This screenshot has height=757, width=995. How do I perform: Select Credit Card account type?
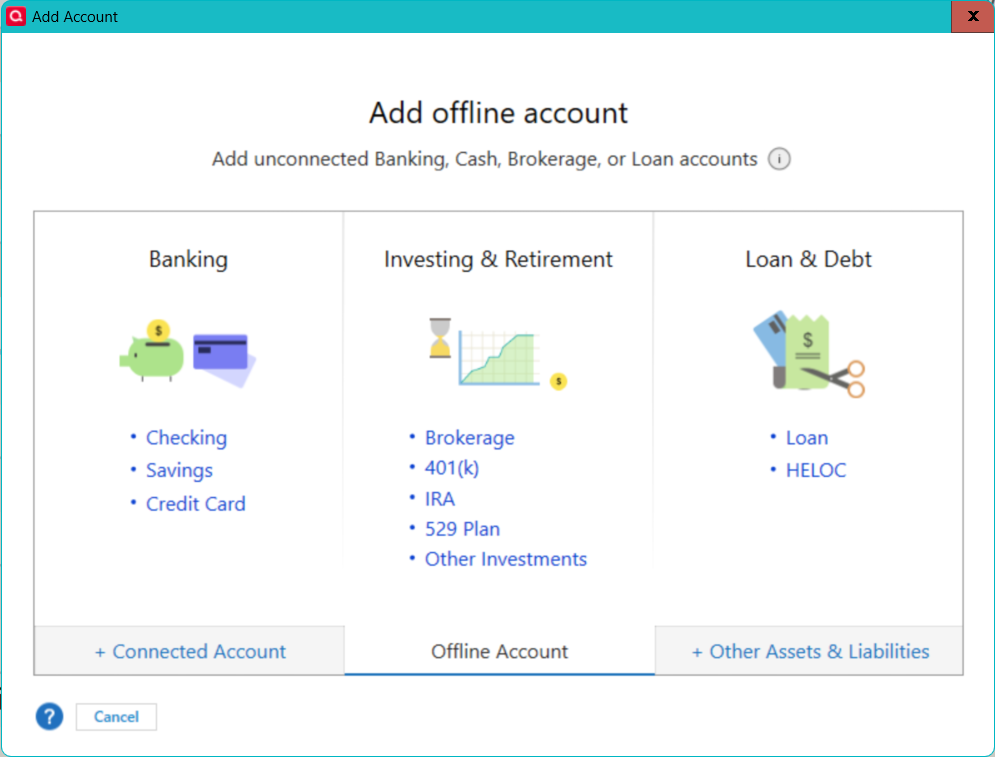click(195, 504)
